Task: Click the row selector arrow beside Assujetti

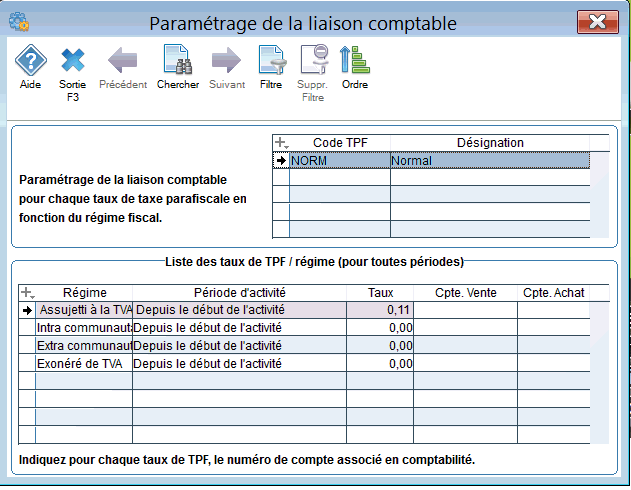Action: pyautogui.click(x=27, y=310)
